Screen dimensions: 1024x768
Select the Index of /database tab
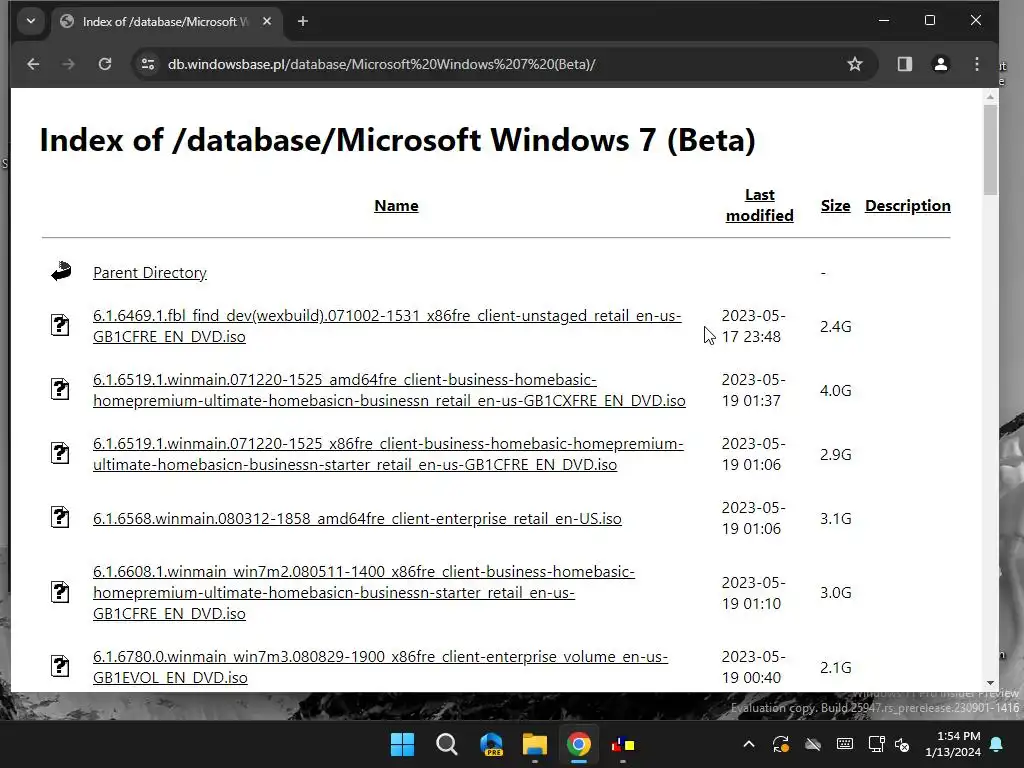167,22
